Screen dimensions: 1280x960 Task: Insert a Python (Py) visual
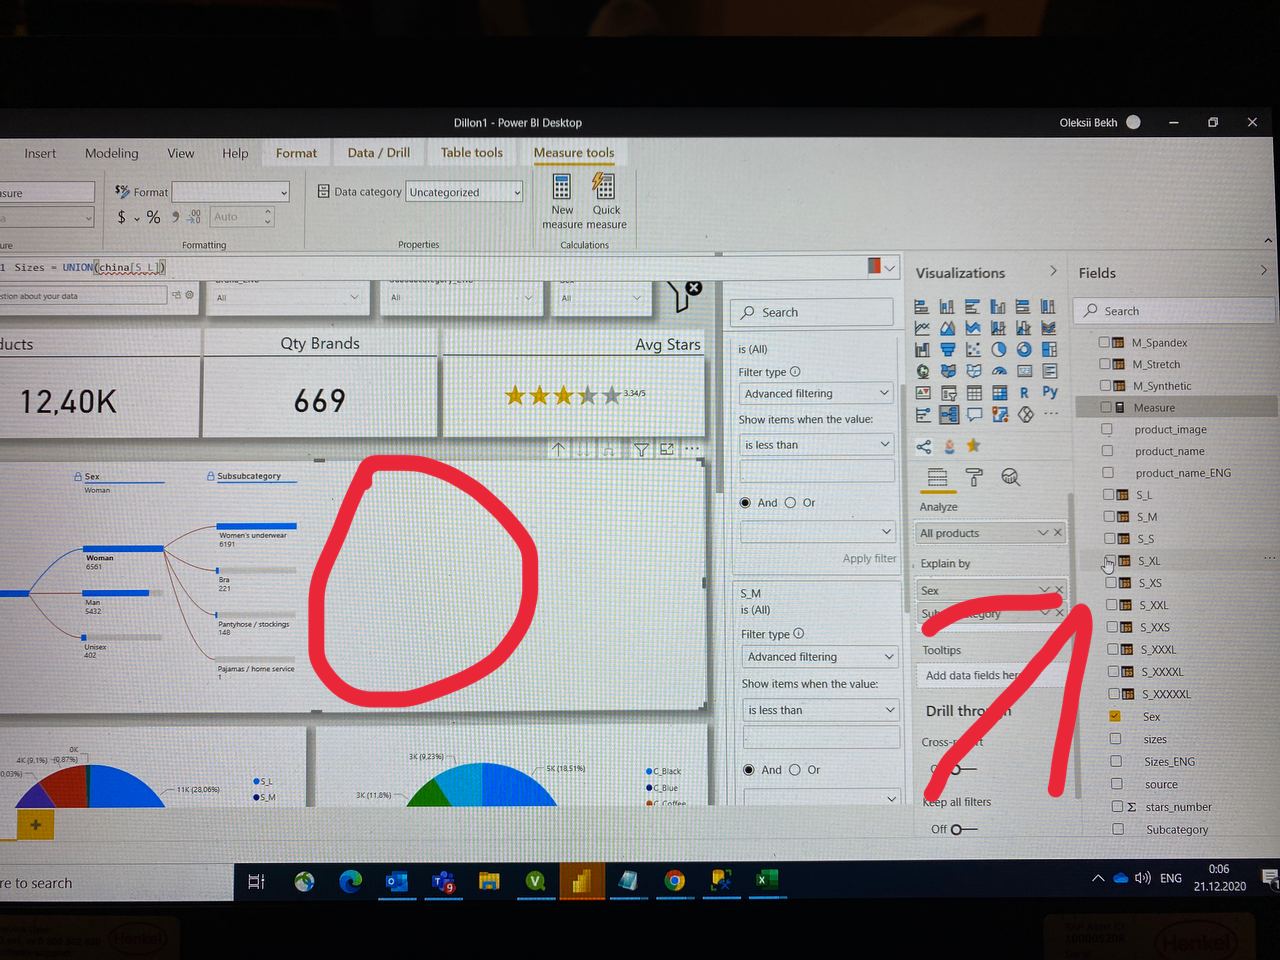point(1049,391)
